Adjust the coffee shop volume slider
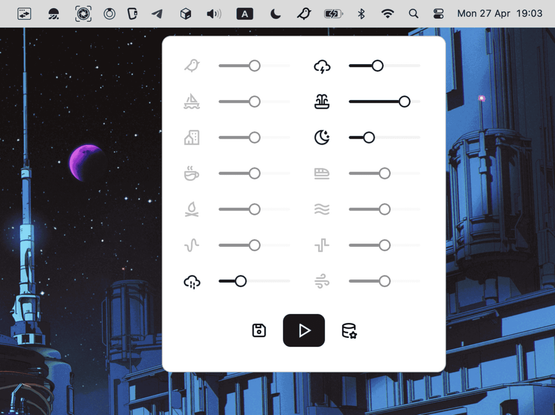The height and width of the screenshot is (415, 555). [x=254, y=174]
